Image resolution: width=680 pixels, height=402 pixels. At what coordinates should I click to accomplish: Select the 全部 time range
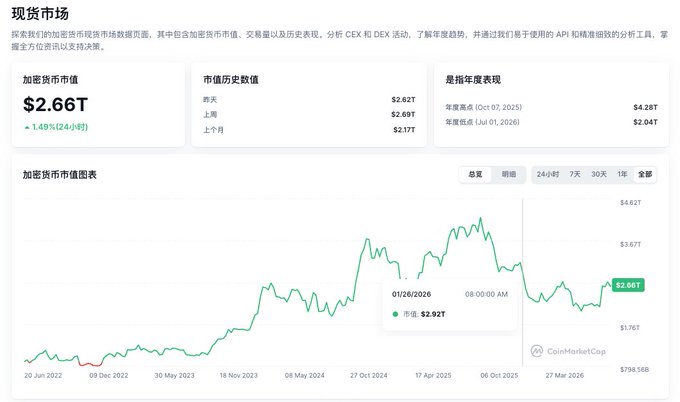click(x=645, y=174)
